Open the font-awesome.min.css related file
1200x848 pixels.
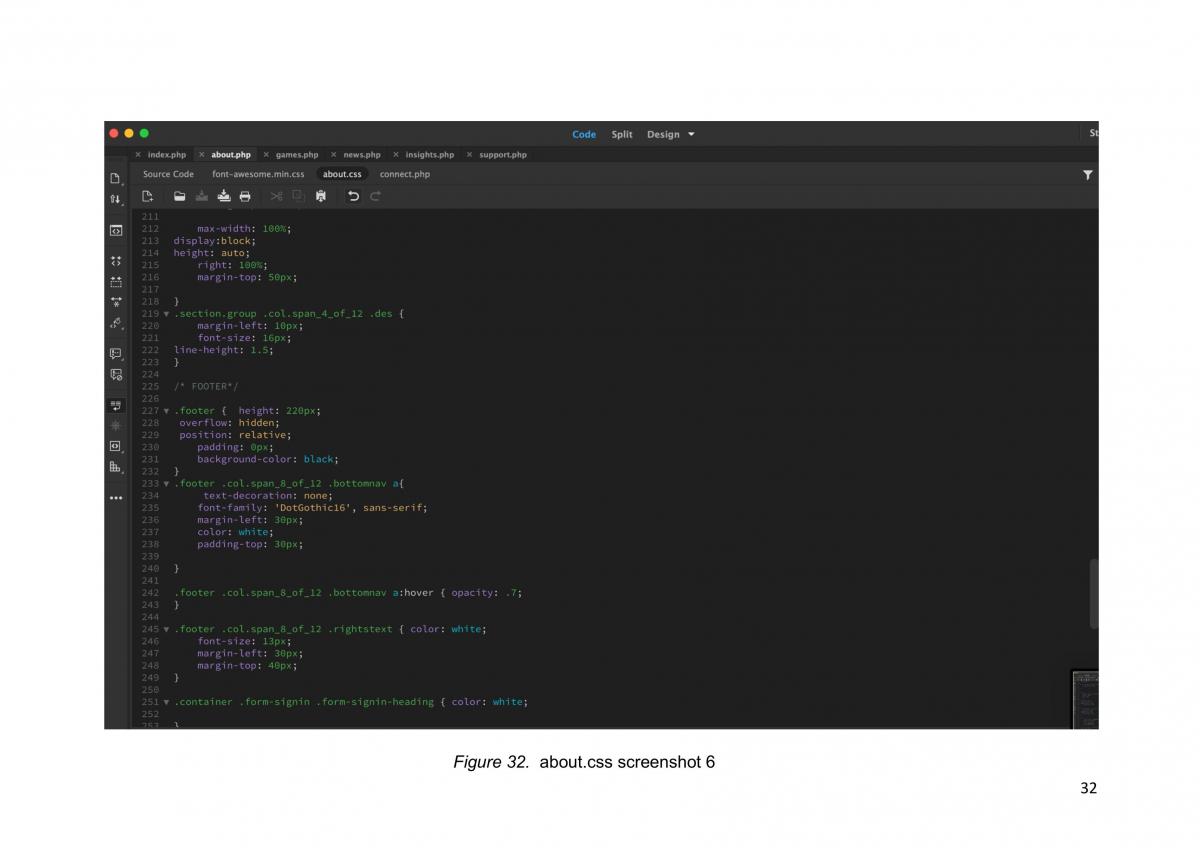pos(258,174)
